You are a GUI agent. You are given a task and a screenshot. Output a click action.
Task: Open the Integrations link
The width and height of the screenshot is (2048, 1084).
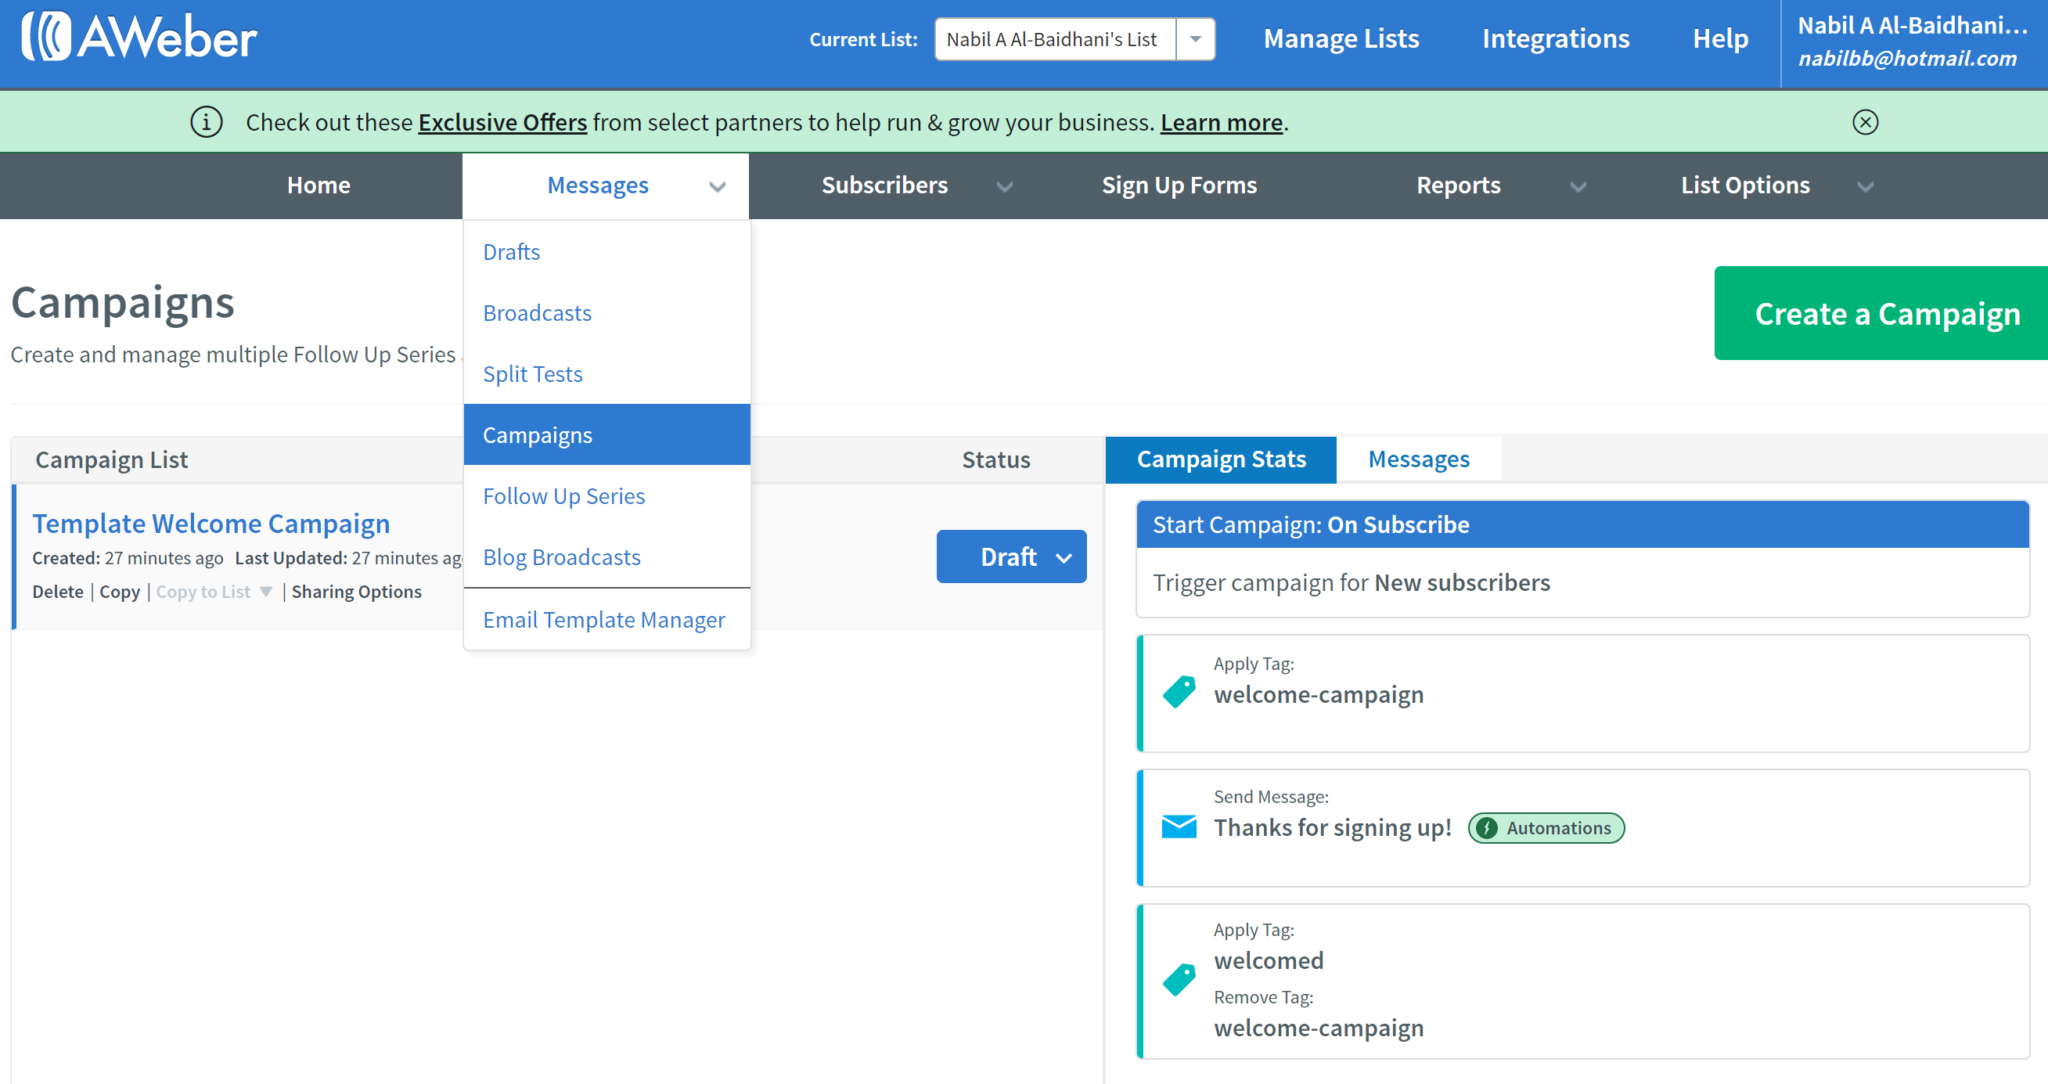[1556, 39]
